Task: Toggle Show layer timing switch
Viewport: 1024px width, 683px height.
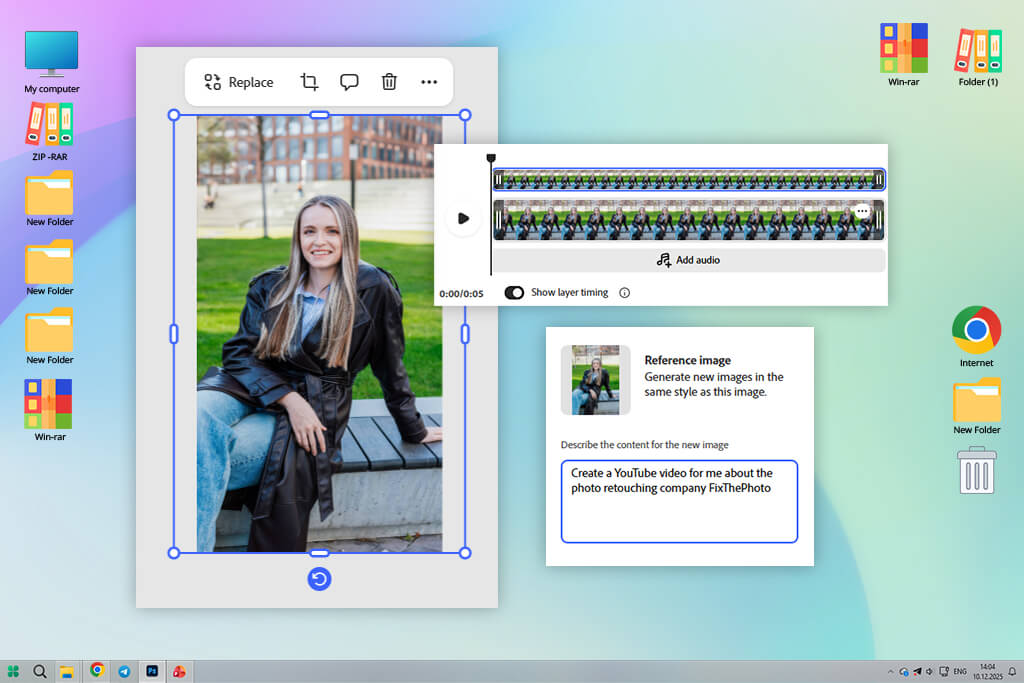Action: point(514,293)
